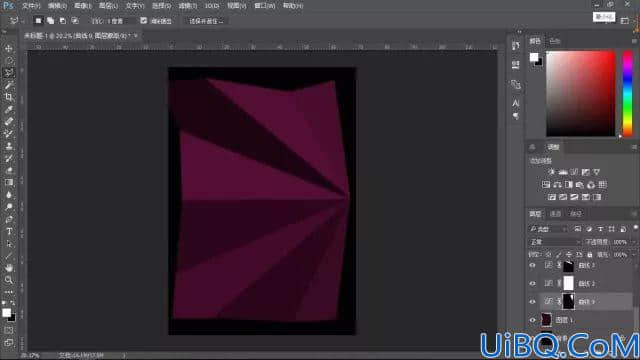Click Subtract from selection mode icon

pyautogui.click(x=62, y=20)
